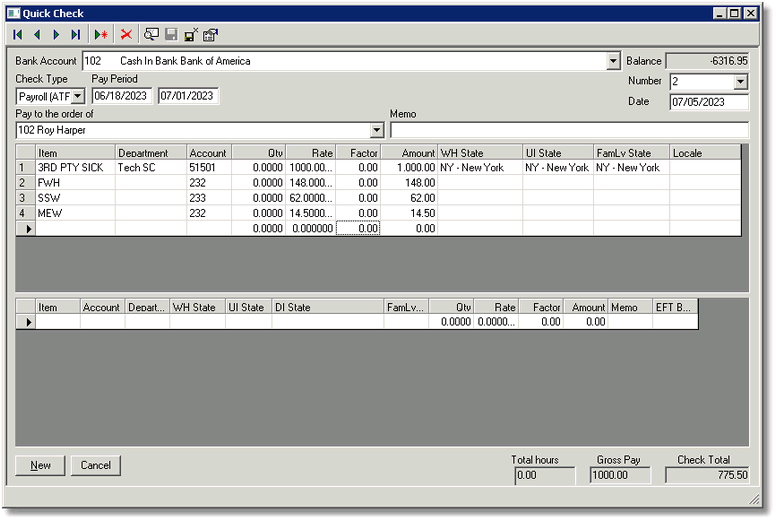Click the save and close icon
This screenshot has width=776, height=521.
pyautogui.click(x=191, y=34)
